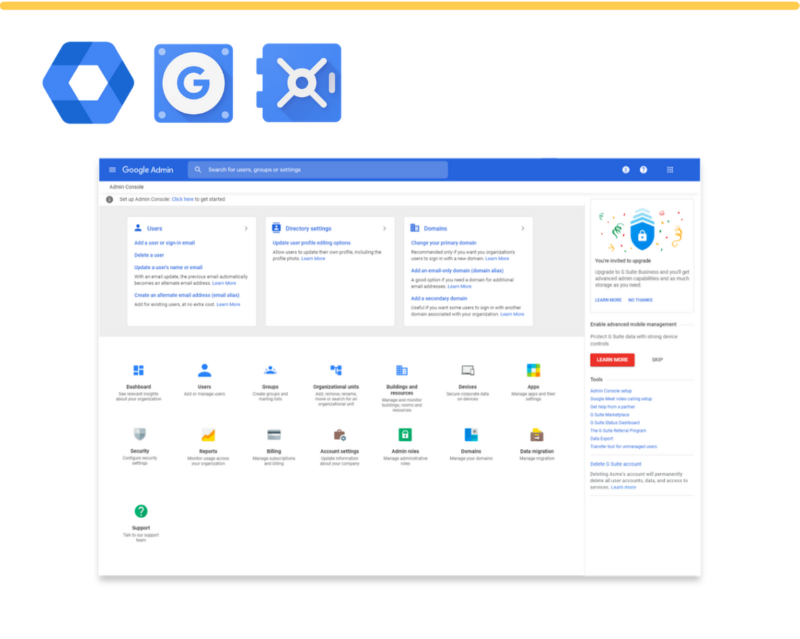Open the 'G Suite Marketplace' link
This screenshot has height=639, width=800.
610,415
